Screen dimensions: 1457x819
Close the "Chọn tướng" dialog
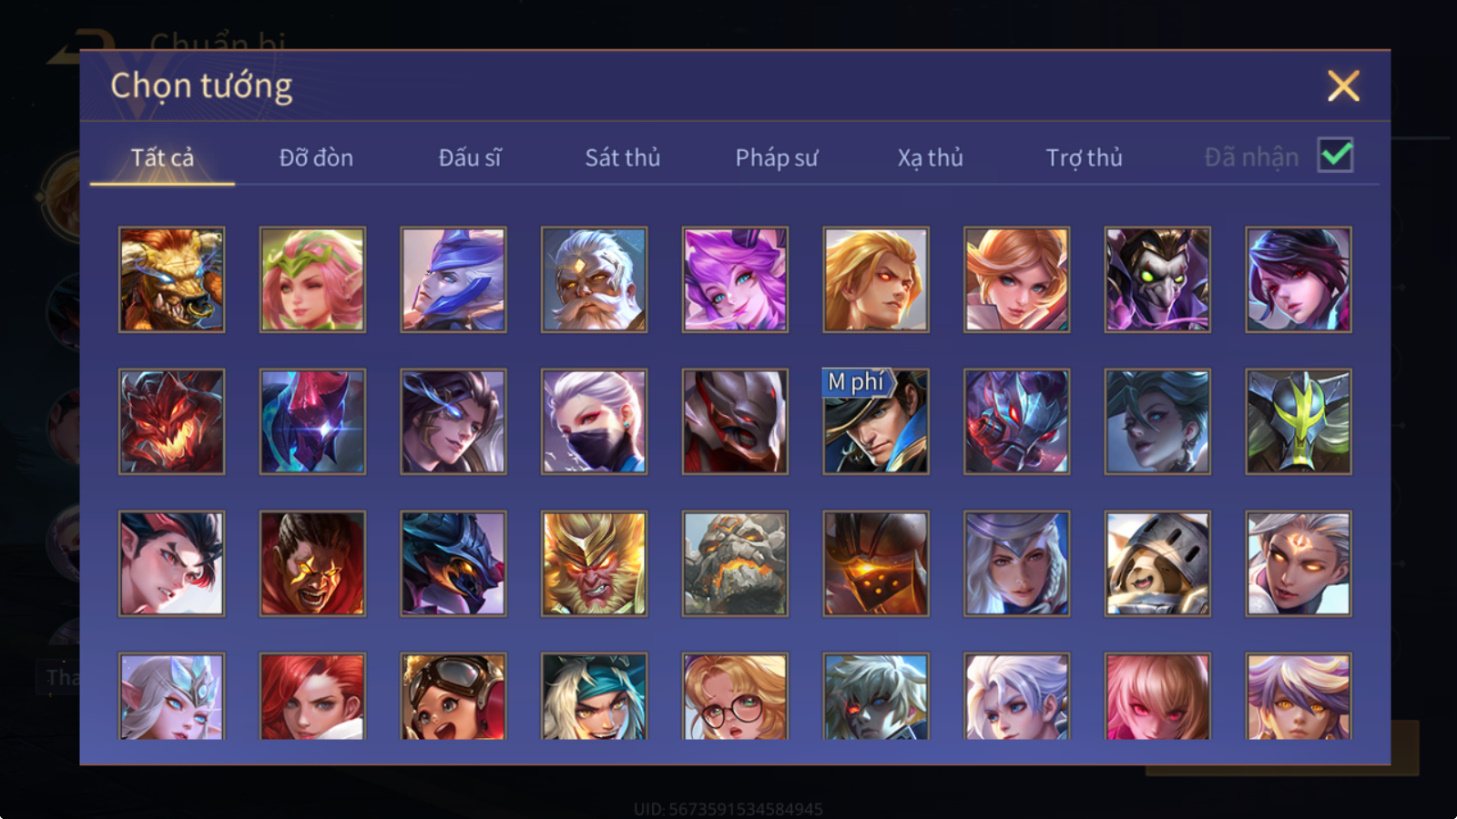pyautogui.click(x=1343, y=86)
